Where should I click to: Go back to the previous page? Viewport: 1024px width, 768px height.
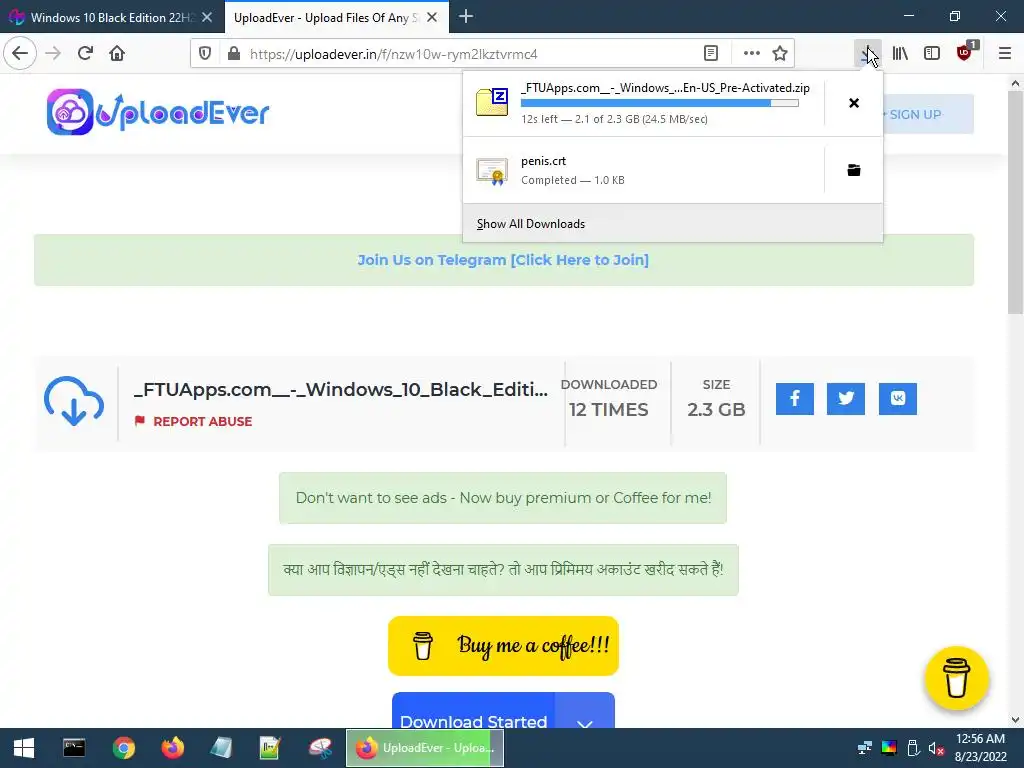[x=20, y=53]
